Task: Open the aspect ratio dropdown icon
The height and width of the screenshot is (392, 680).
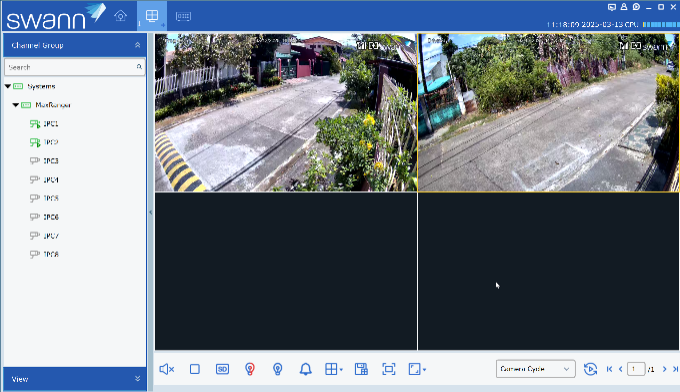Action: pyautogui.click(x=417, y=369)
